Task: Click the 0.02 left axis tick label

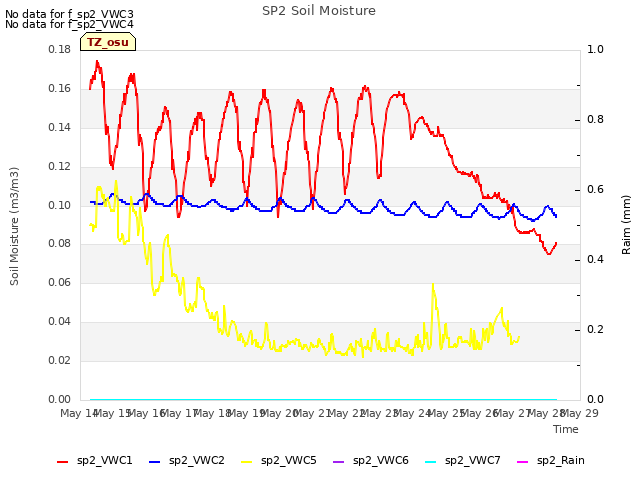Action: (x=60, y=360)
